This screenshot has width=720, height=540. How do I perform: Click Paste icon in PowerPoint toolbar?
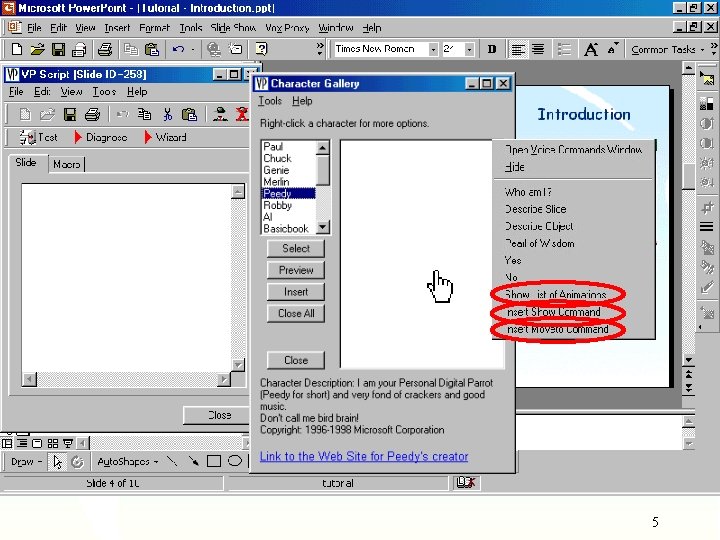152,49
